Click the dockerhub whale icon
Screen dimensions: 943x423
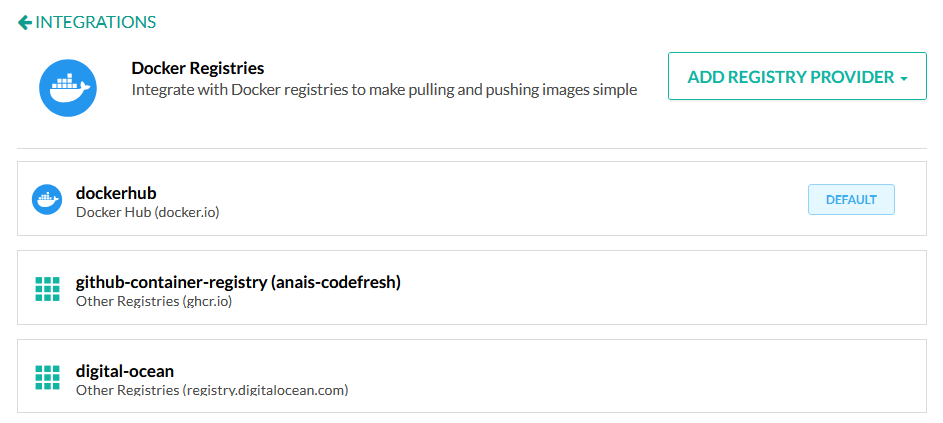47,199
